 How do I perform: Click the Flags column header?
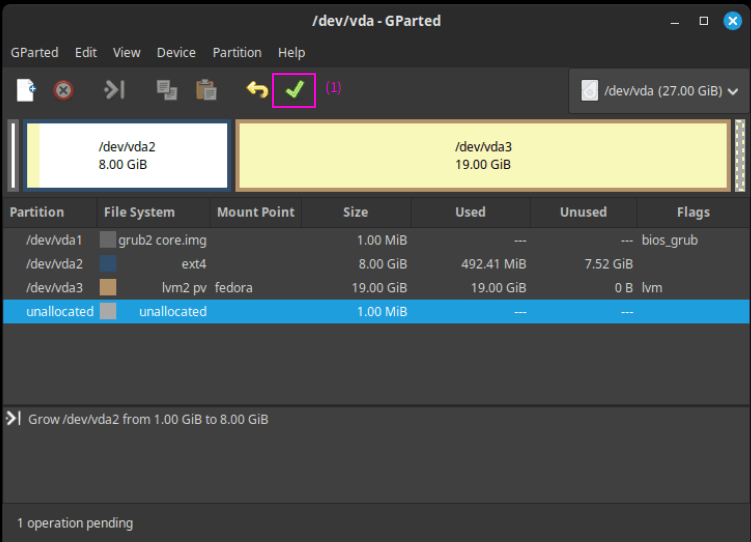(693, 212)
